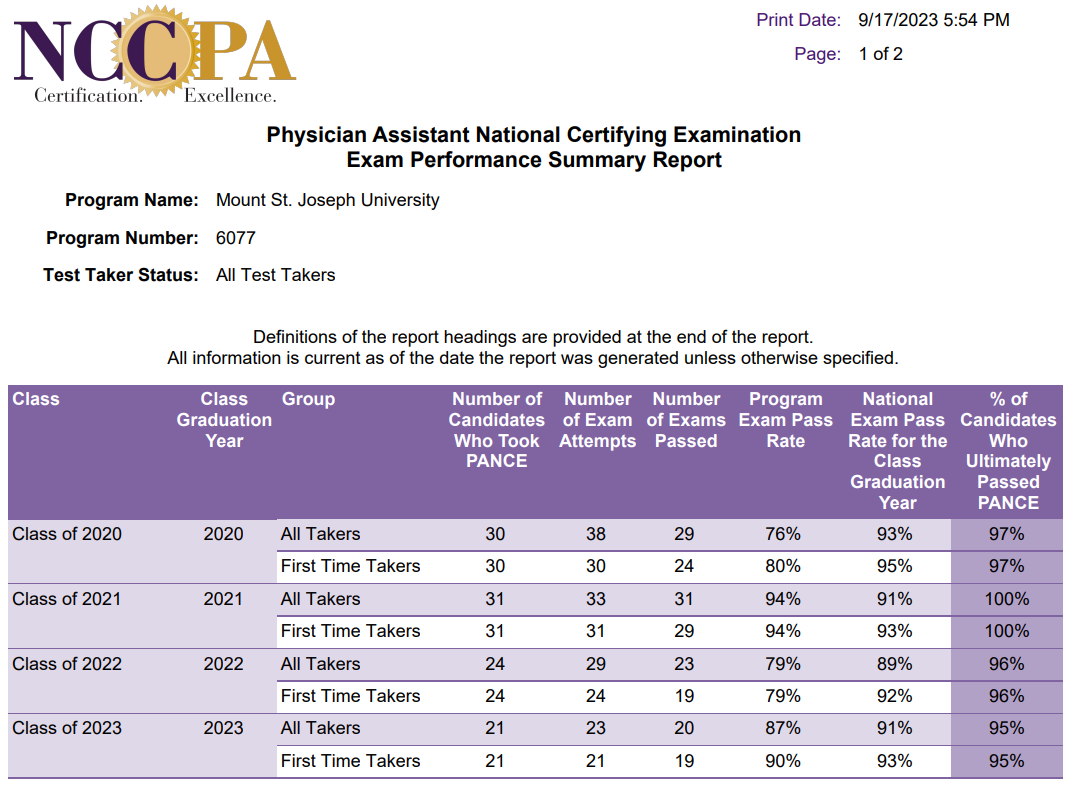Click the report headings definitions note
The width and height of the screenshot is (1070, 785).
tap(533, 337)
